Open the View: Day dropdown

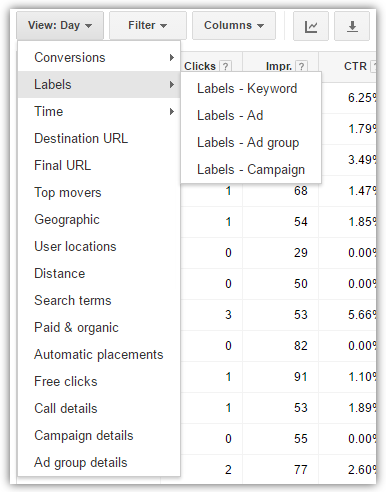(x=60, y=26)
